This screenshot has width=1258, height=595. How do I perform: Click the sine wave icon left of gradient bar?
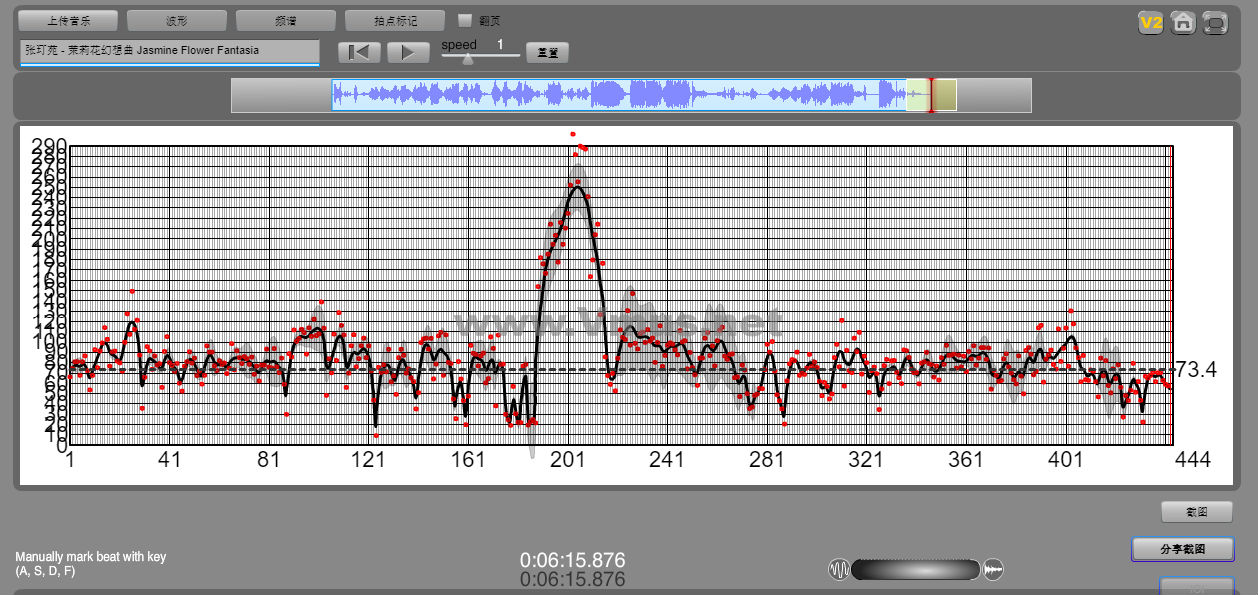coord(839,570)
